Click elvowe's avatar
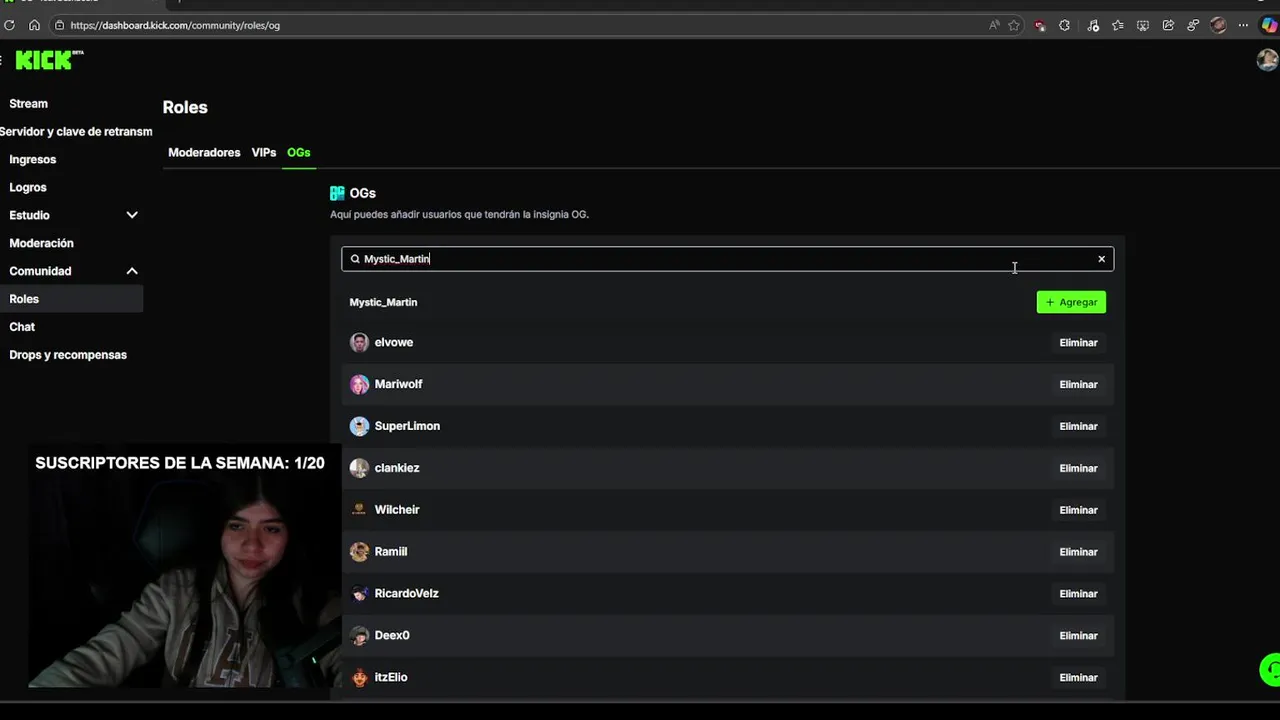1280x720 pixels. pos(359,342)
